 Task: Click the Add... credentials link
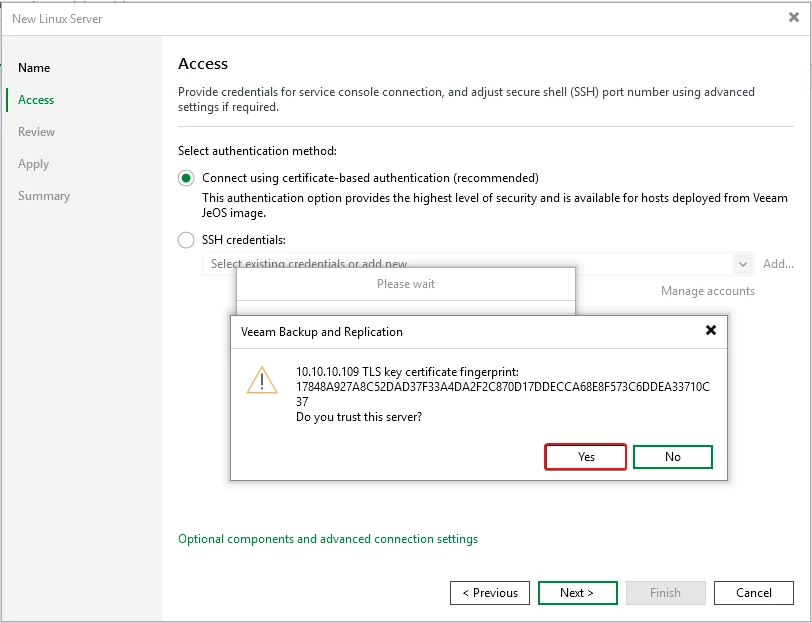(x=778, y=264)
